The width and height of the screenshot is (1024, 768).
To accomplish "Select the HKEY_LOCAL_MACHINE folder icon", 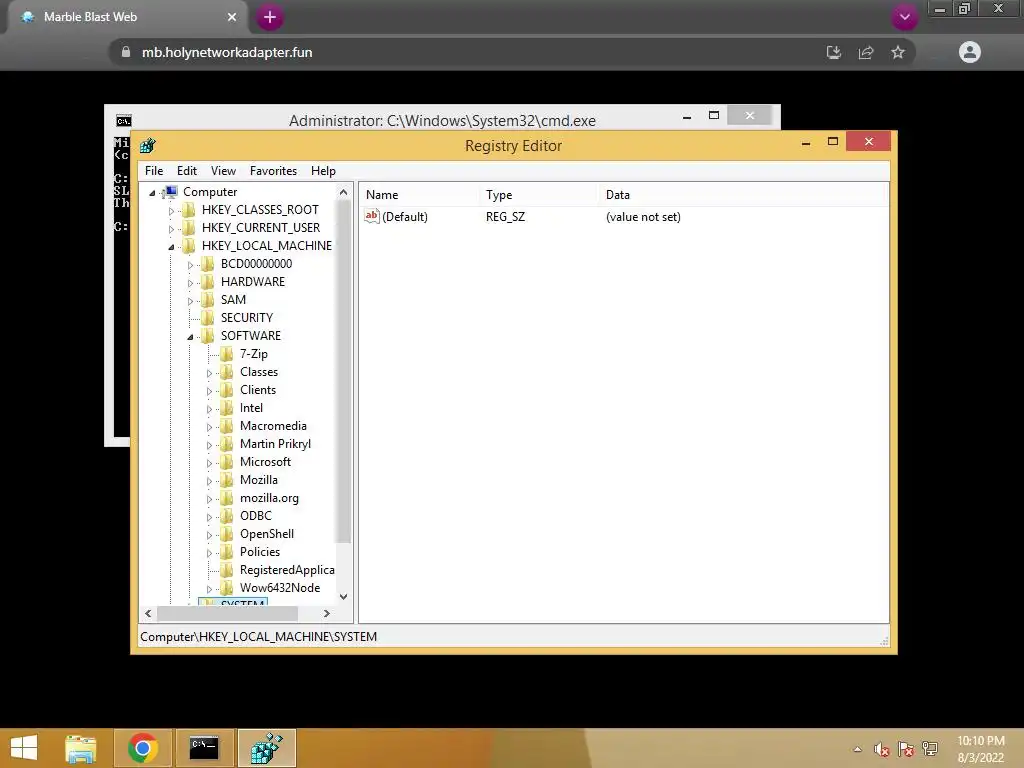I will [189, 246].
